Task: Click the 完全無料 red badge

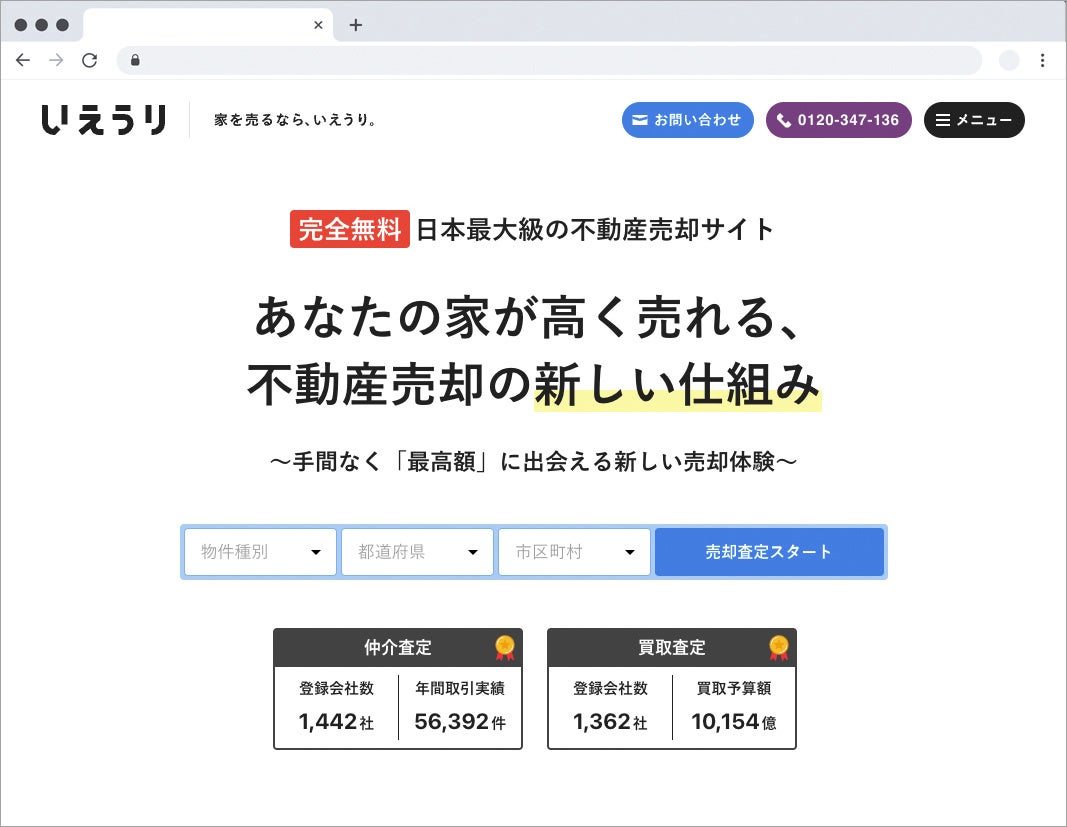Action: pos(350,229)
